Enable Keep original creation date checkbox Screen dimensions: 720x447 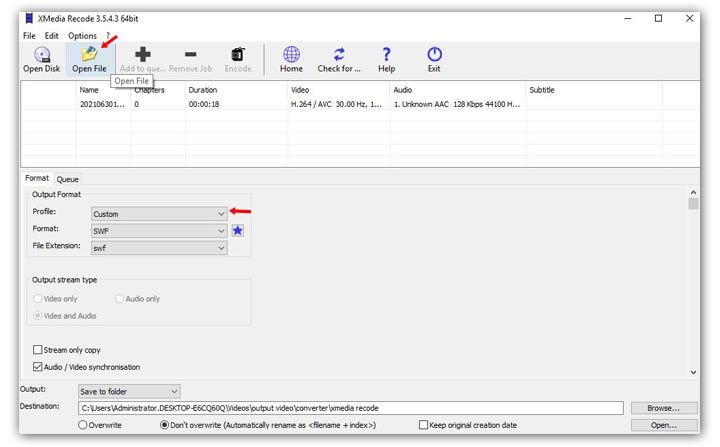pyautogui.click(x=423, y=425)
